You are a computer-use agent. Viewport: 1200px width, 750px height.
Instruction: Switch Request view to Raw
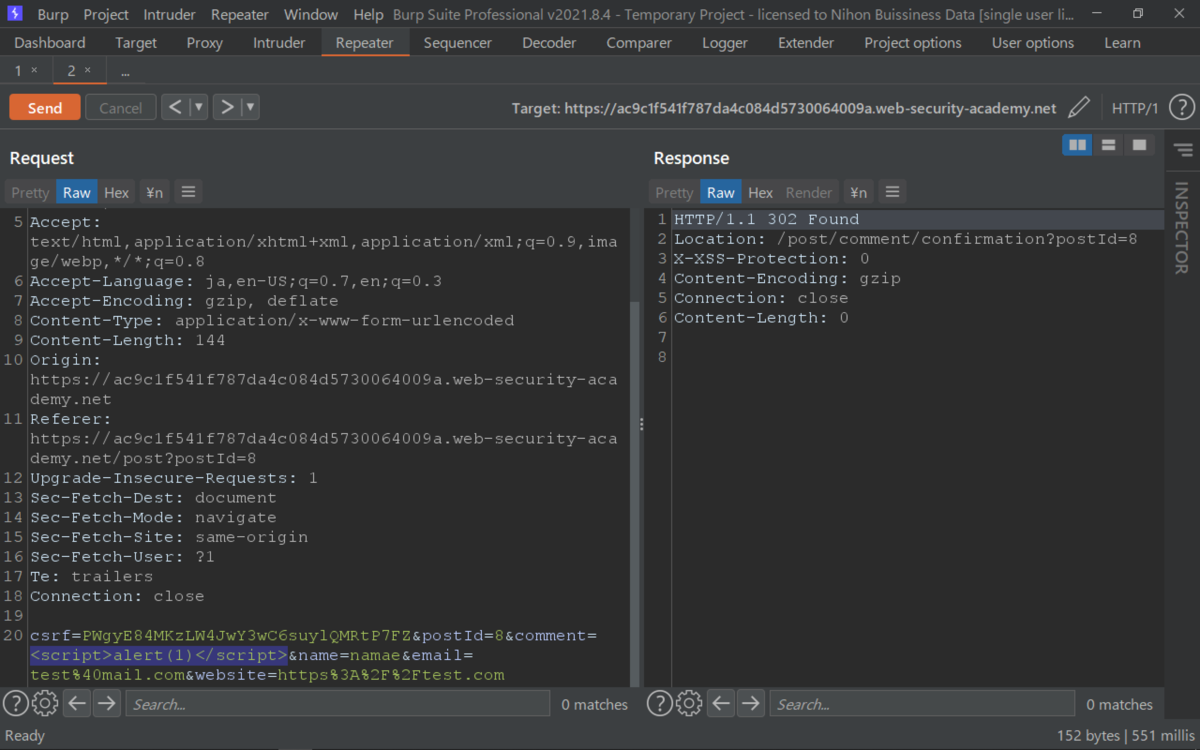(77, 192)
